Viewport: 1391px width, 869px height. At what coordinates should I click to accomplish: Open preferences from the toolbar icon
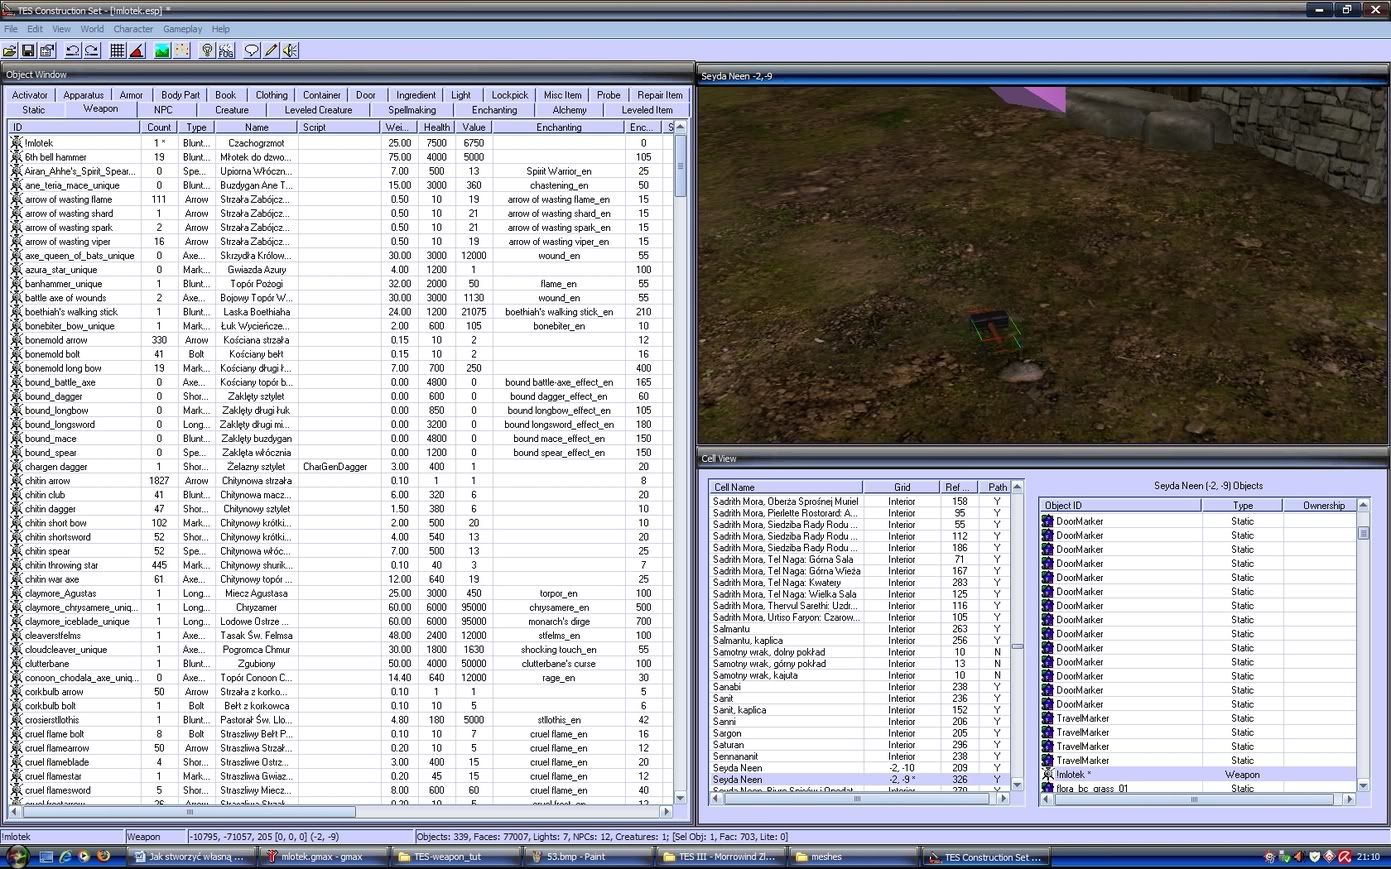47,51
